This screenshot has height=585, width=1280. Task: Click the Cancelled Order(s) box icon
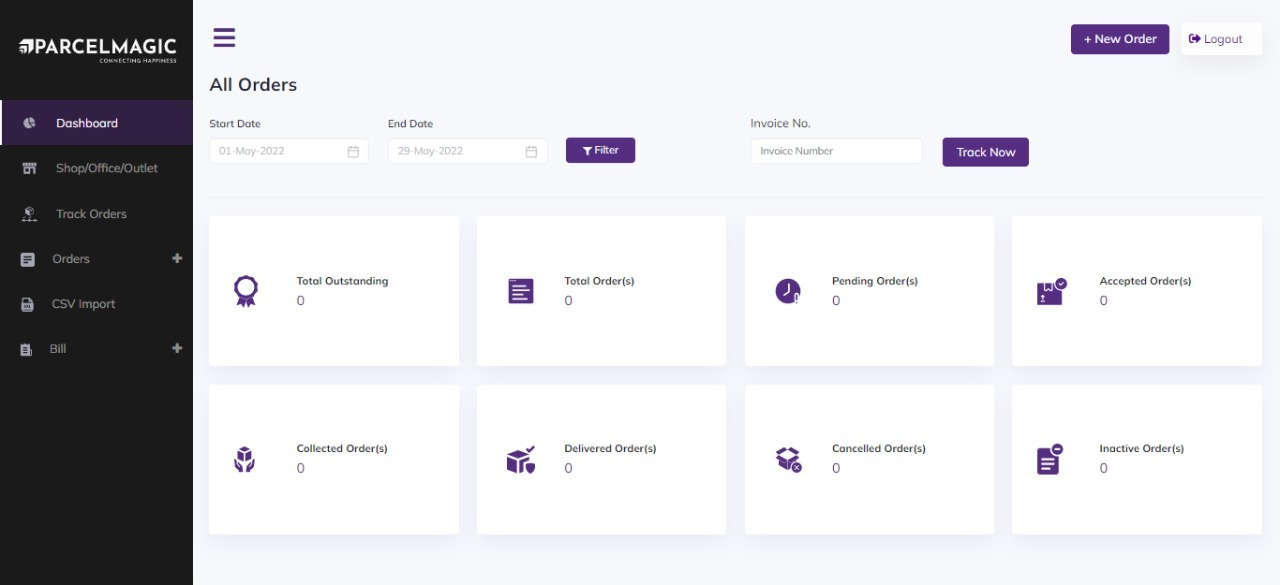[x=788, y=459]
